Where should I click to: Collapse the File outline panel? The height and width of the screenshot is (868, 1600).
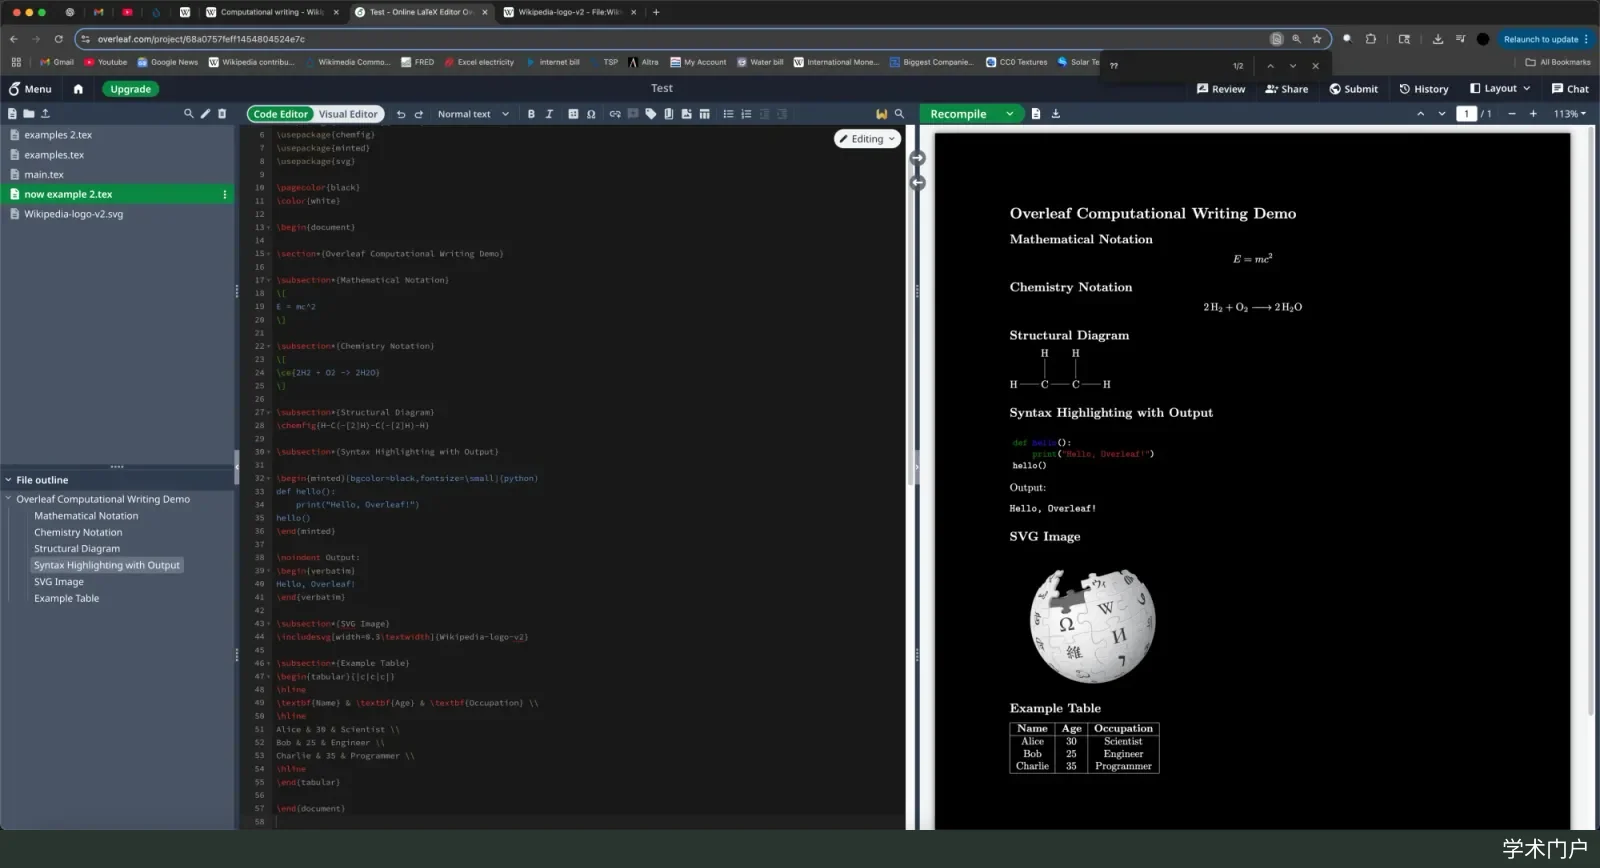click(8, 480)
